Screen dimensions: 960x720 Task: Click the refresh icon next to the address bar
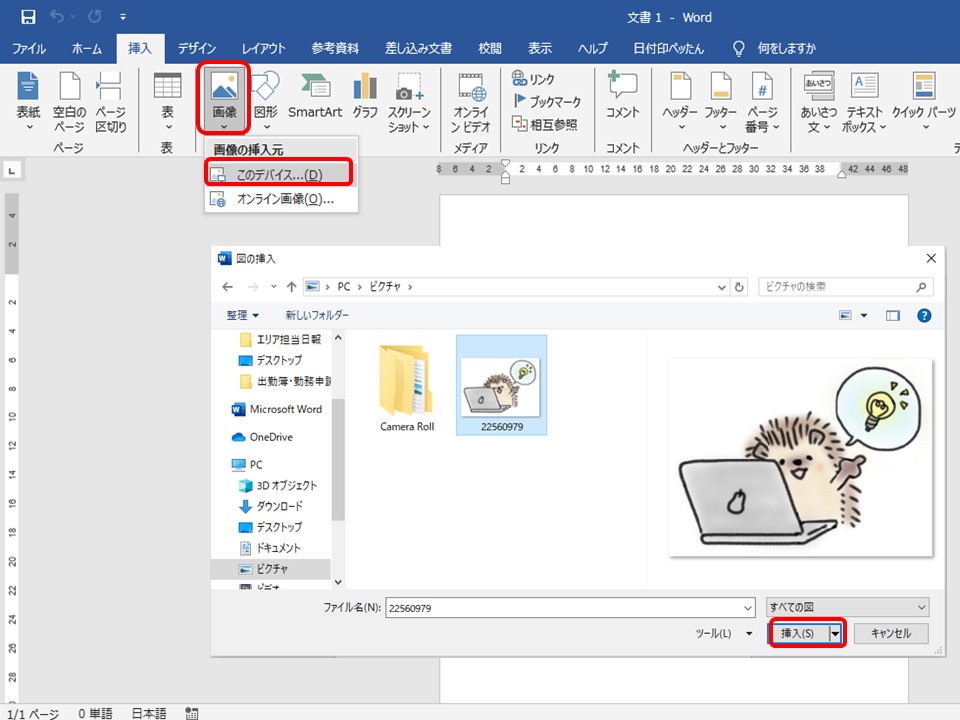pos(739,287)
